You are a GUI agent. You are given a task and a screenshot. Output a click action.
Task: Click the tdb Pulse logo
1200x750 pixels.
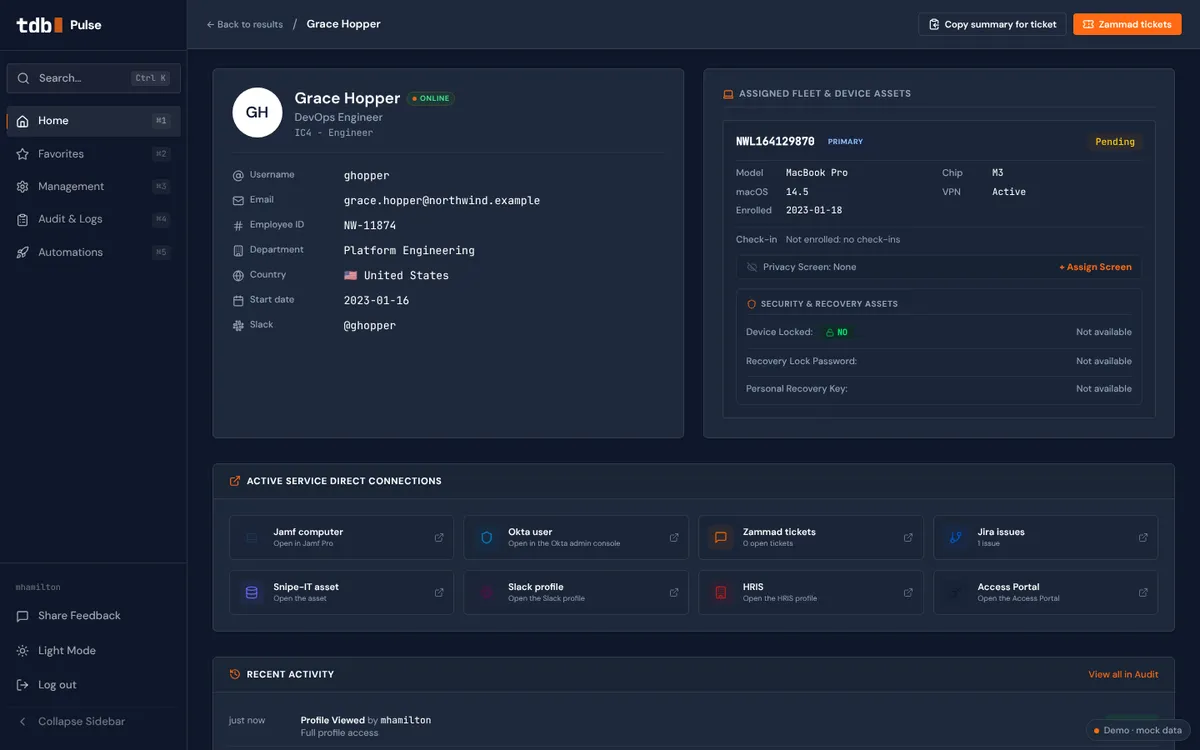[59, 24]
